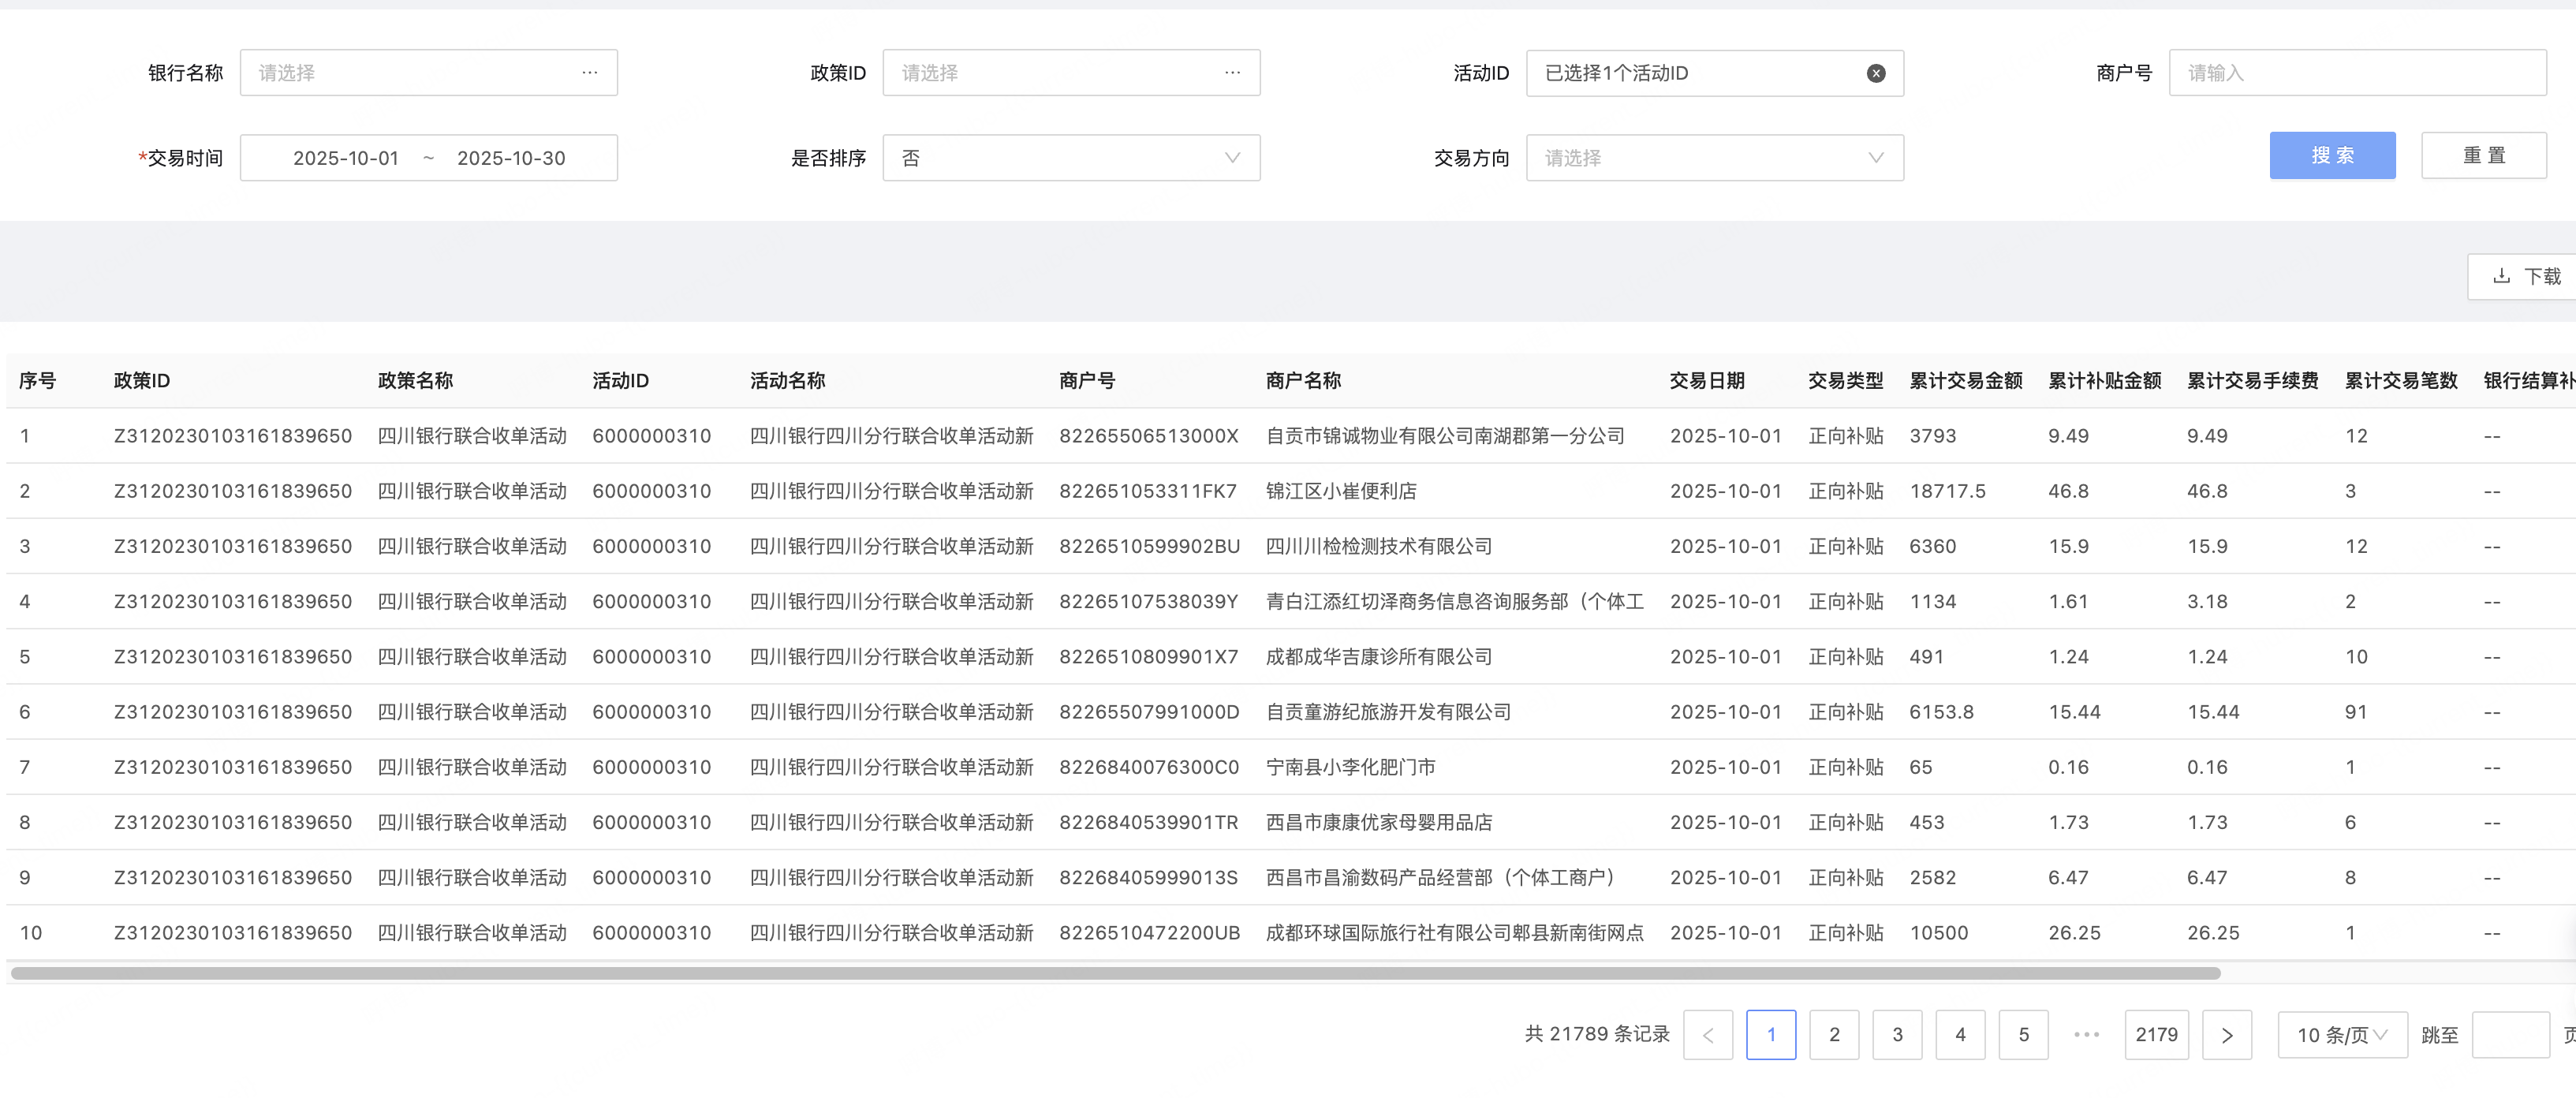
Task: Click the 跳至 page number input box
Action: click(x=2509, y=1035)
